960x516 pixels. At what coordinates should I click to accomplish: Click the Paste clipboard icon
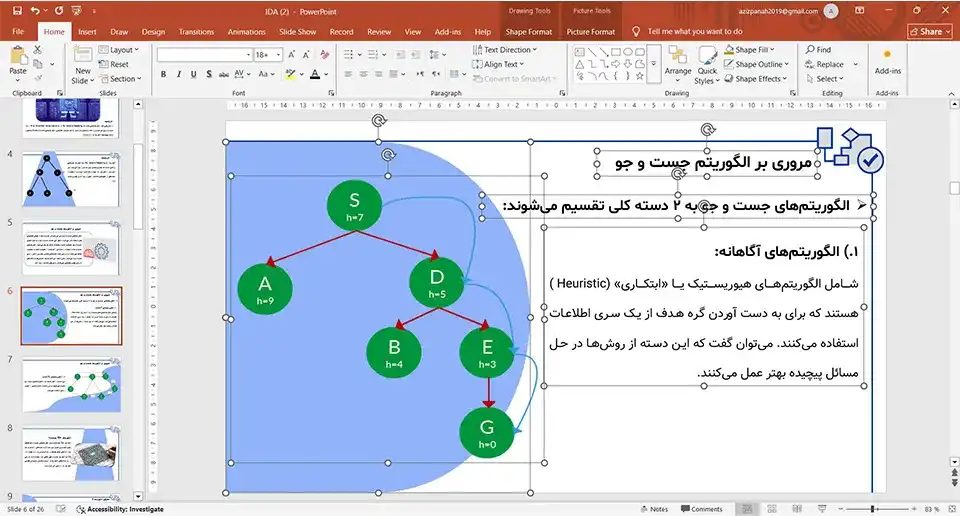pyautogui.click(x=18, y=56)
